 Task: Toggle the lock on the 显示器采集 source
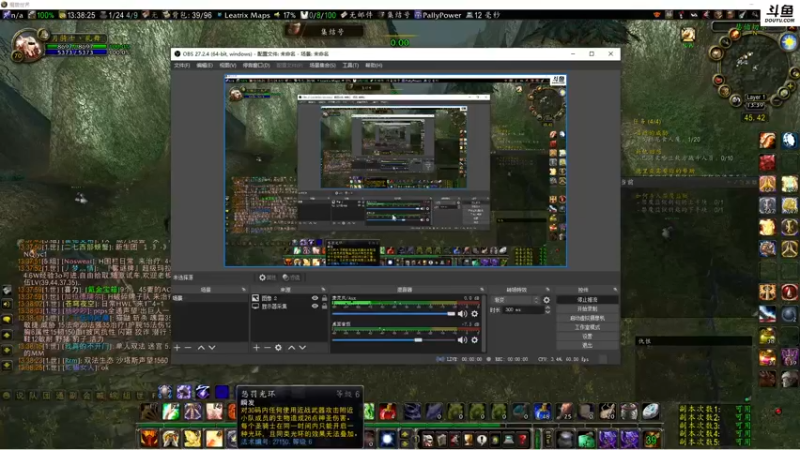(x=324, y=306)
